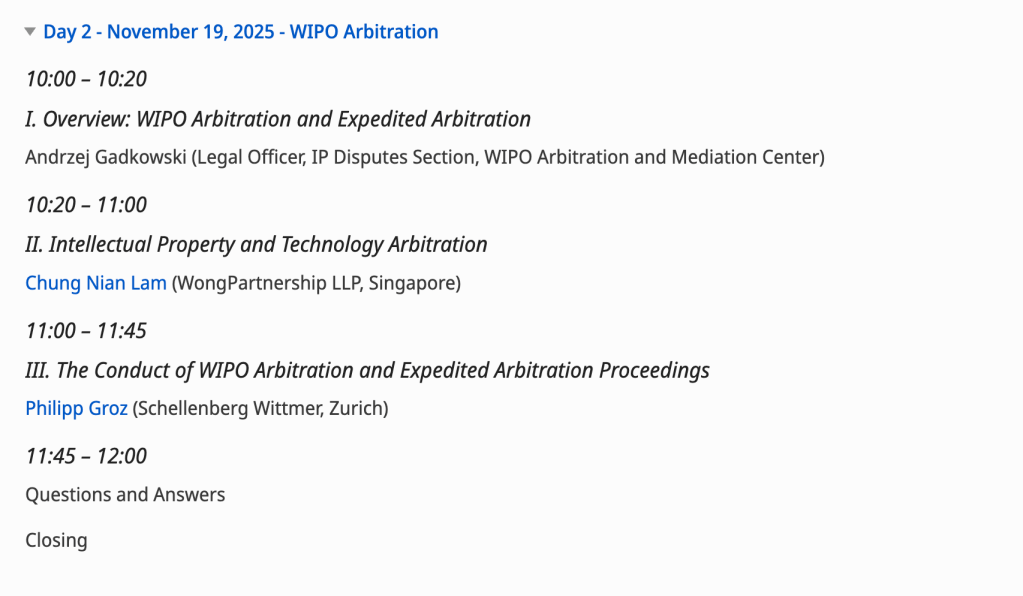Open Chung Nian Lam's profile link
The height and width of the screenshot is (596, 1023).
coord(96,283)
